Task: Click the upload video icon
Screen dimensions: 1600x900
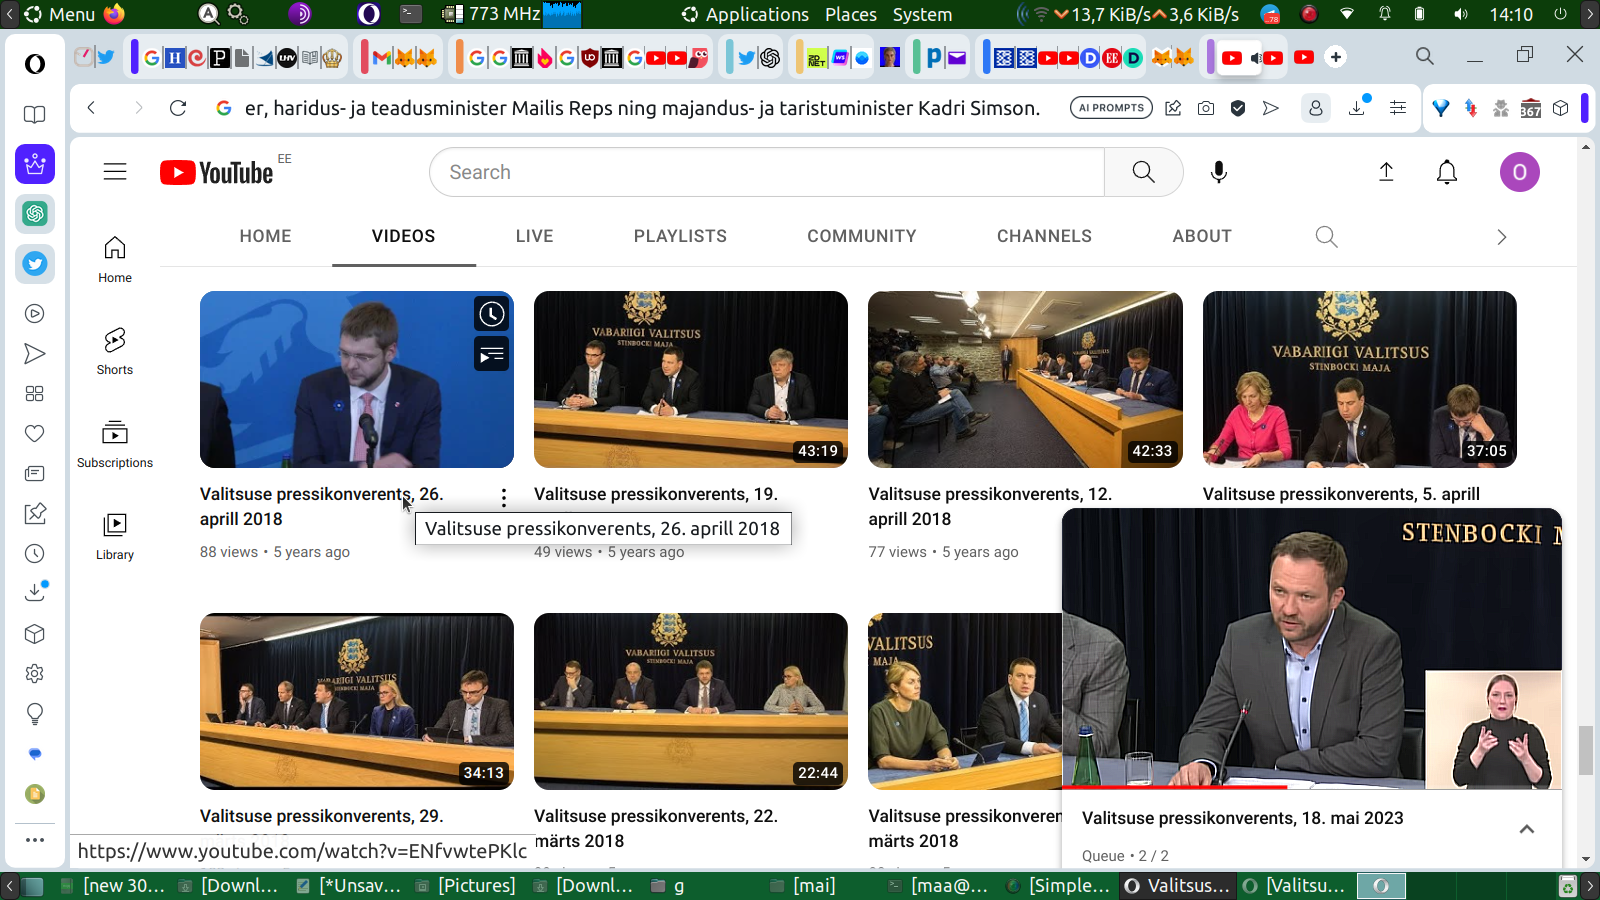Action: click(x=1386, y=172)
